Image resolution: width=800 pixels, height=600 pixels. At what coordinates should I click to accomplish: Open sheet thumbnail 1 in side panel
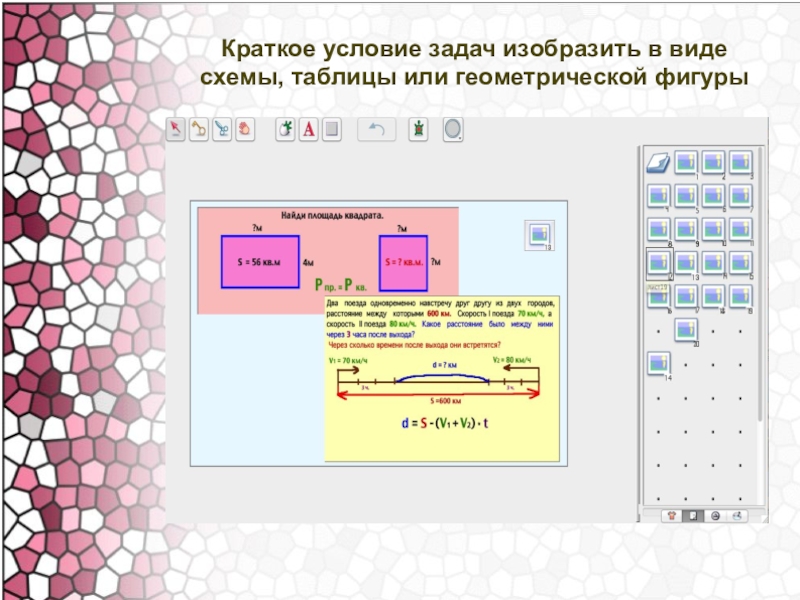686,163
